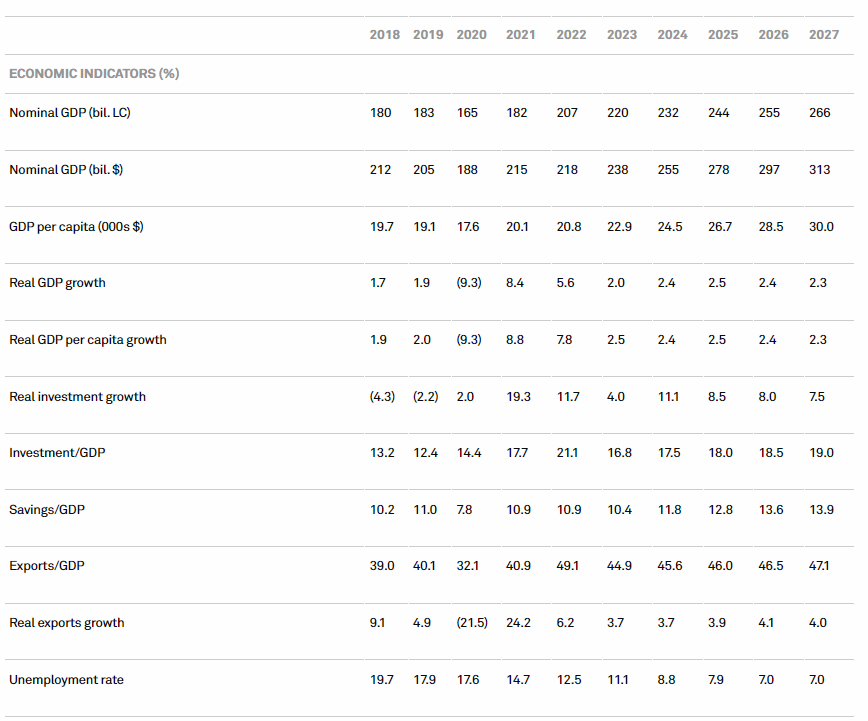Select the GDP per capita (000s $) label

[x=76, y=227]
